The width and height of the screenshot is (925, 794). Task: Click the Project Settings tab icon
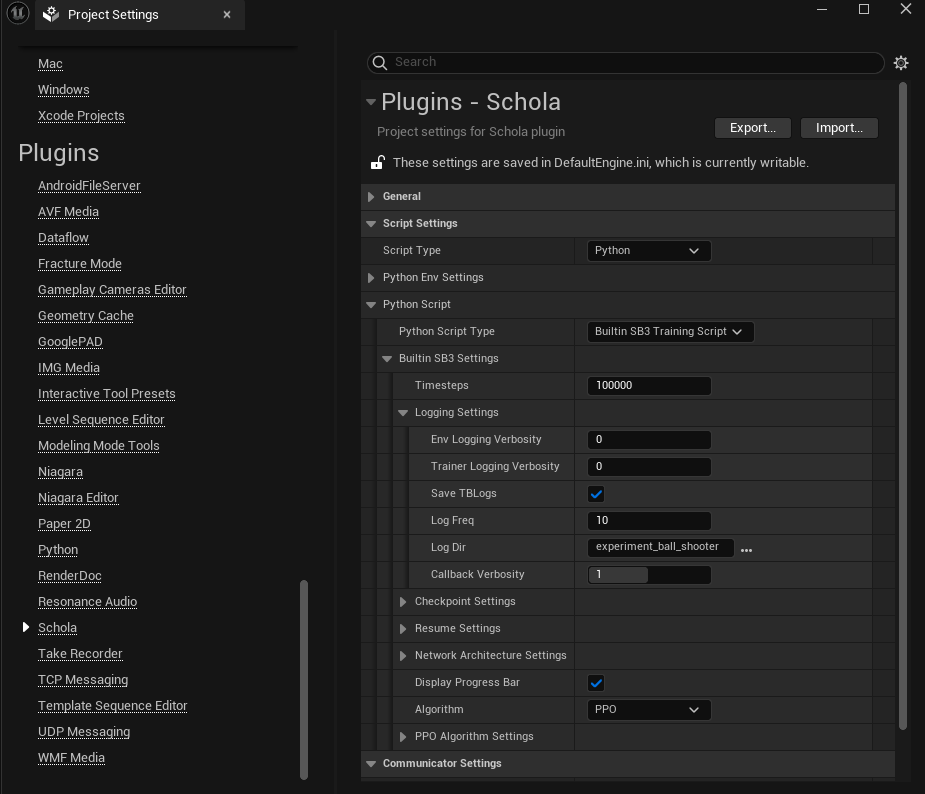pos(51,15)
